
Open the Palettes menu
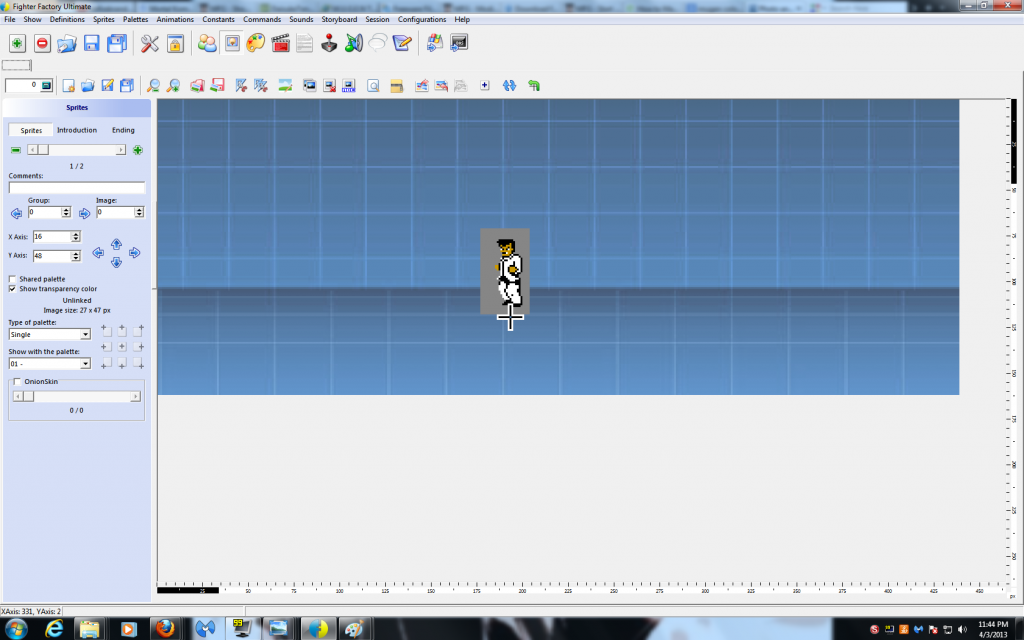coord(134,19)
